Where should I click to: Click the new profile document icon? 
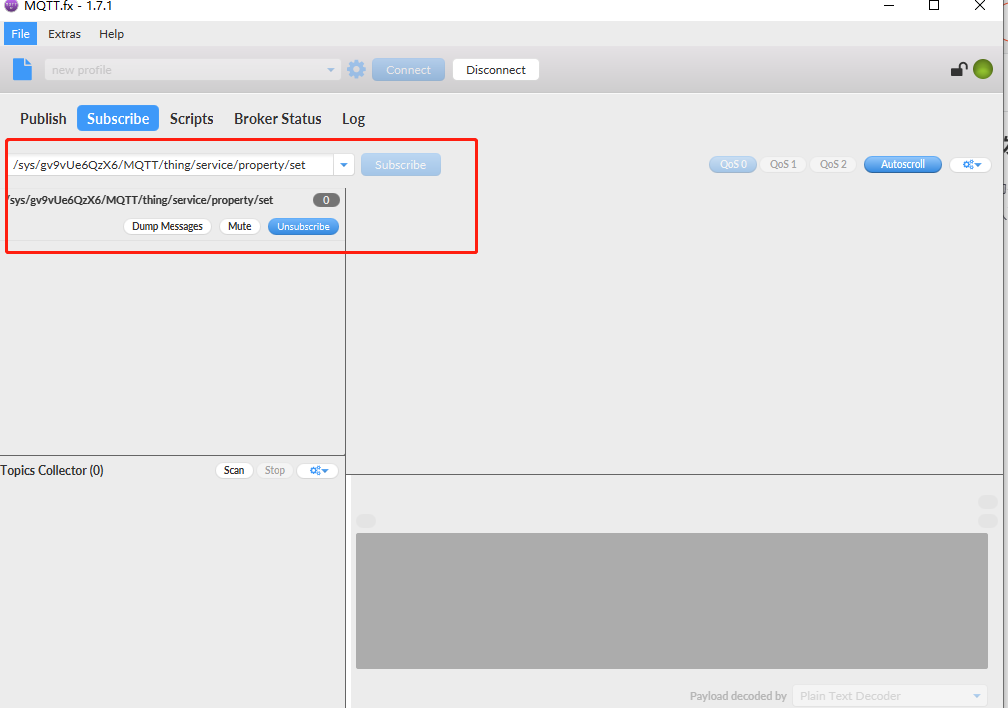click(x=22, y=69)
